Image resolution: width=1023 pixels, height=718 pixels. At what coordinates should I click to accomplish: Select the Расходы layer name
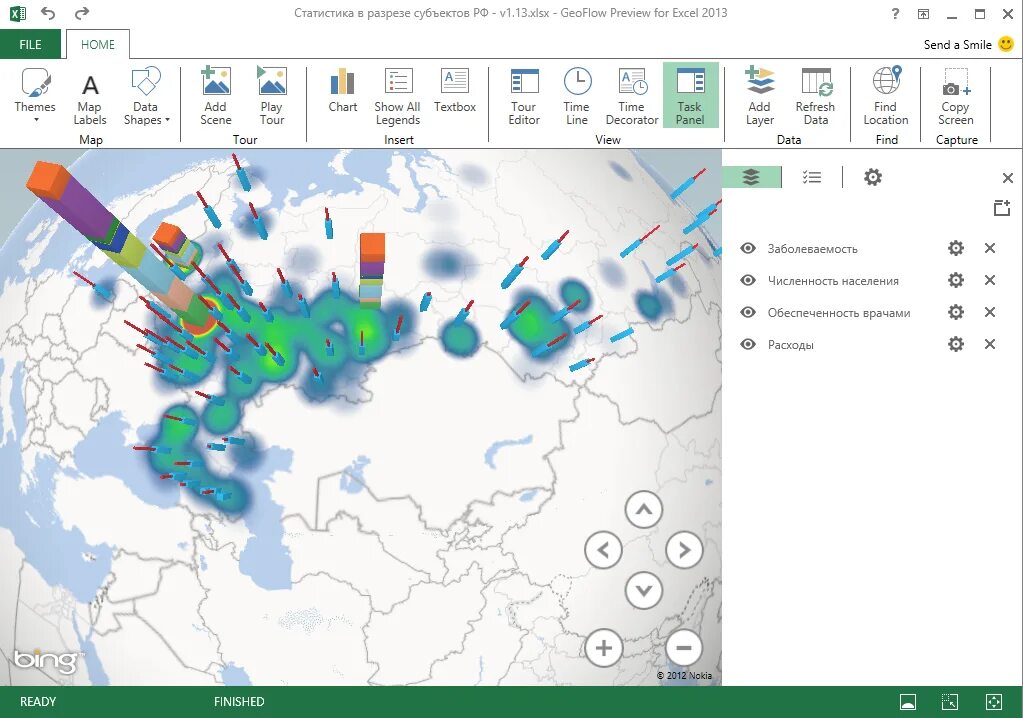pyautogui.click(x=790, y=344)
